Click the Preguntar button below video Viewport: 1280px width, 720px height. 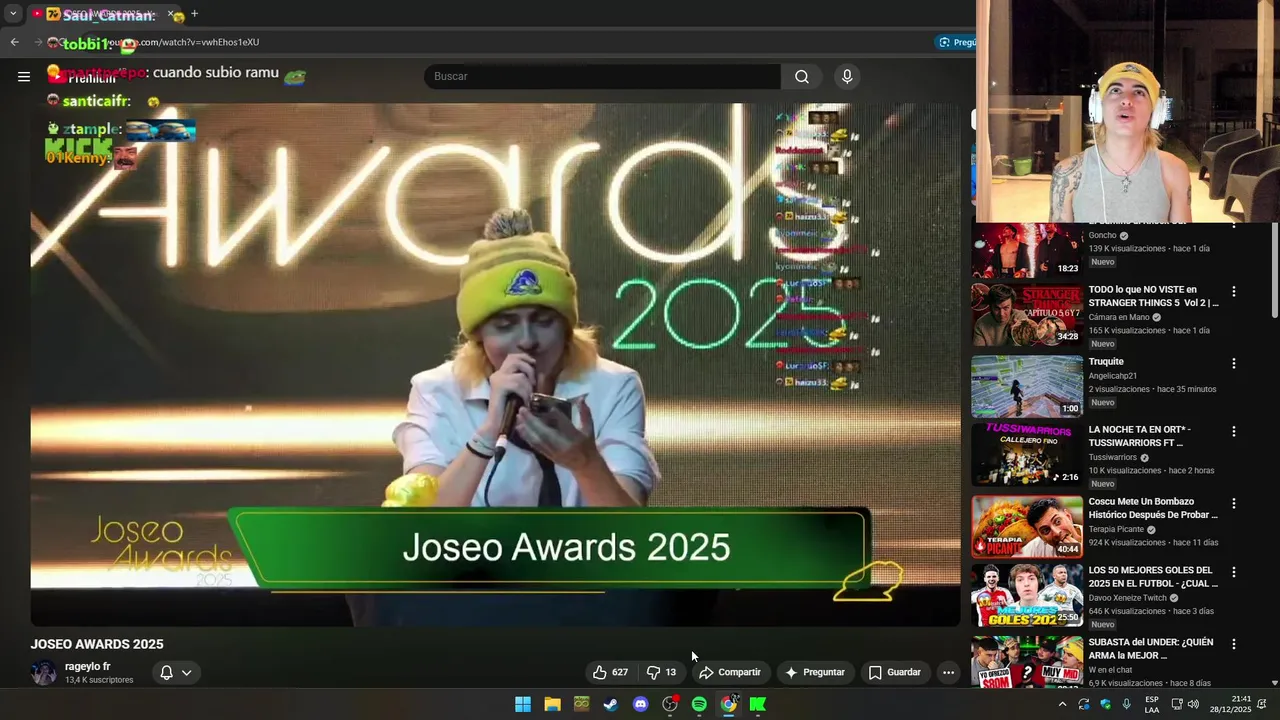click(x=814, y=672)
